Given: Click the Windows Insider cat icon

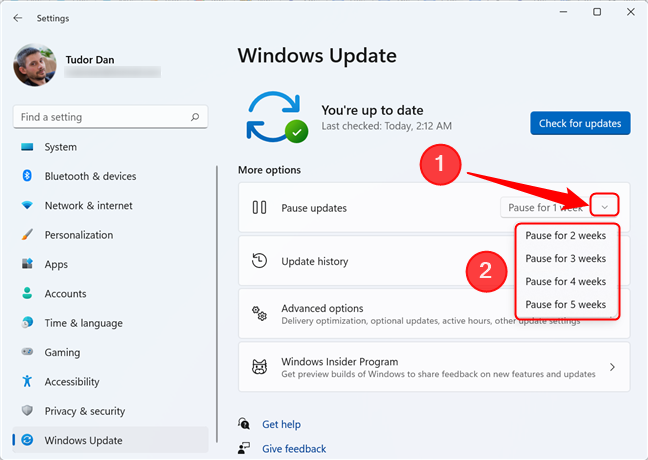Looking at the screenshot, I should click(x=260, y=367).
